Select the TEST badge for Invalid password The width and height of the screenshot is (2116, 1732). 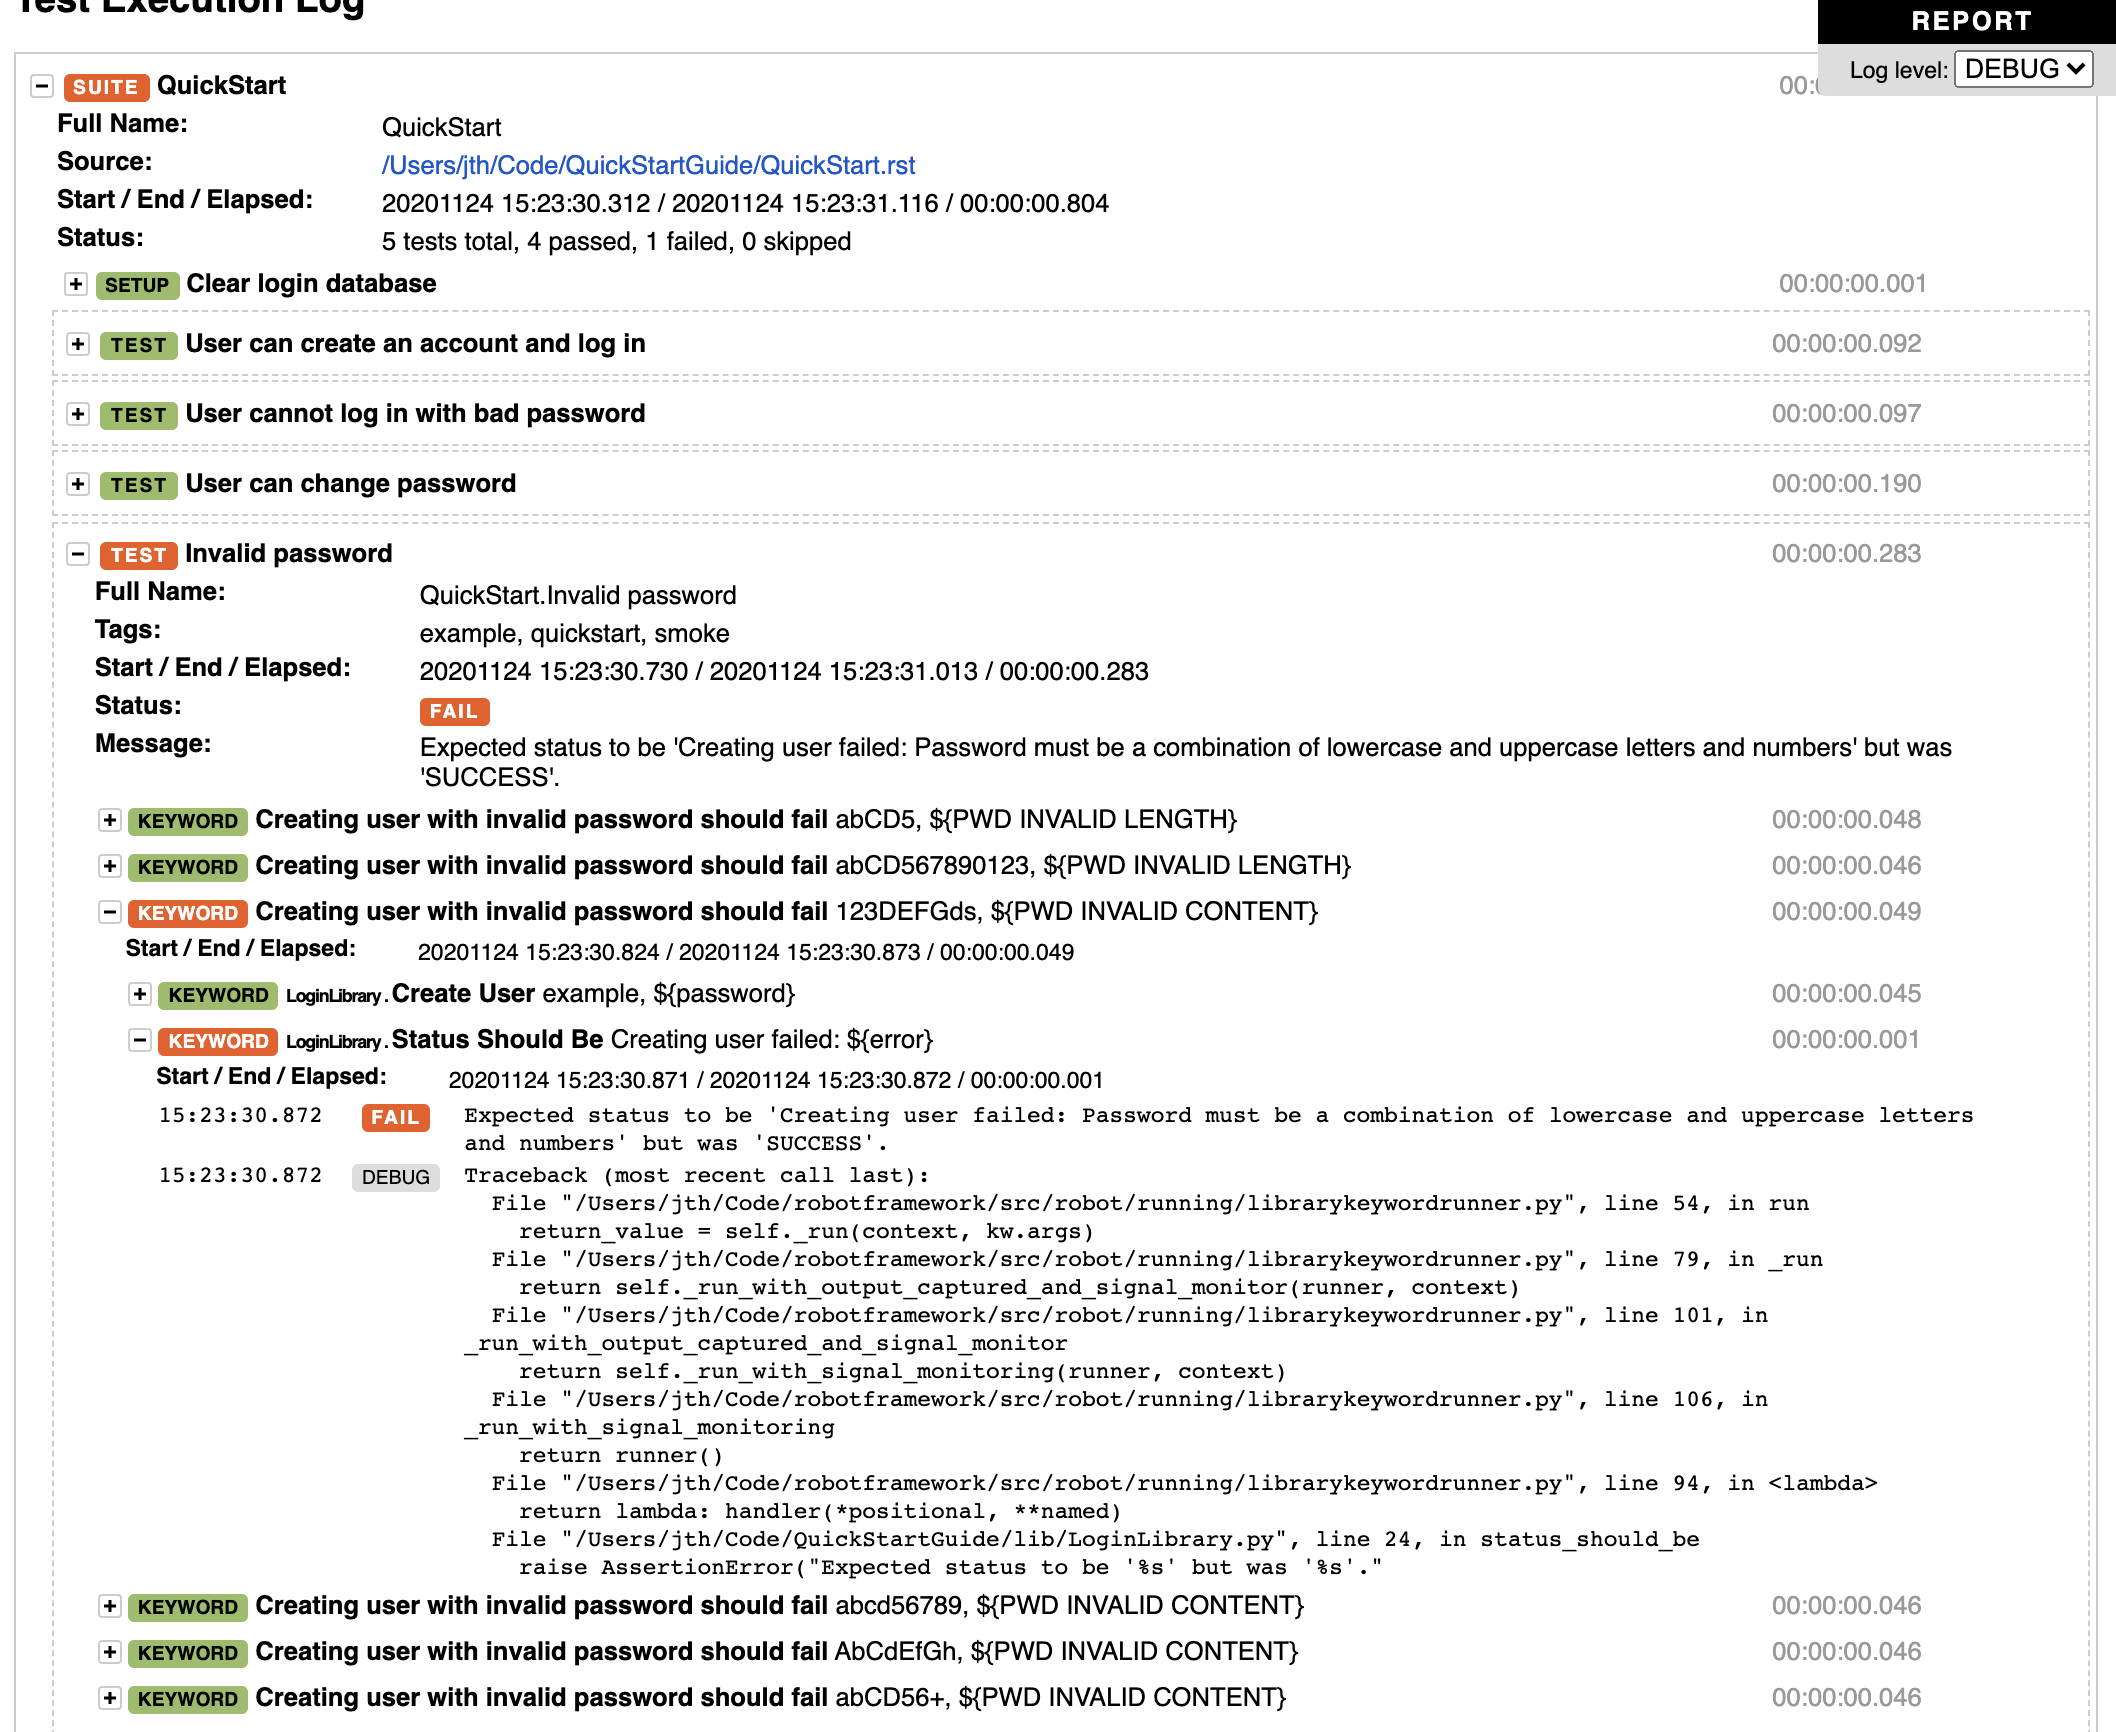click(x=137, y=555)
